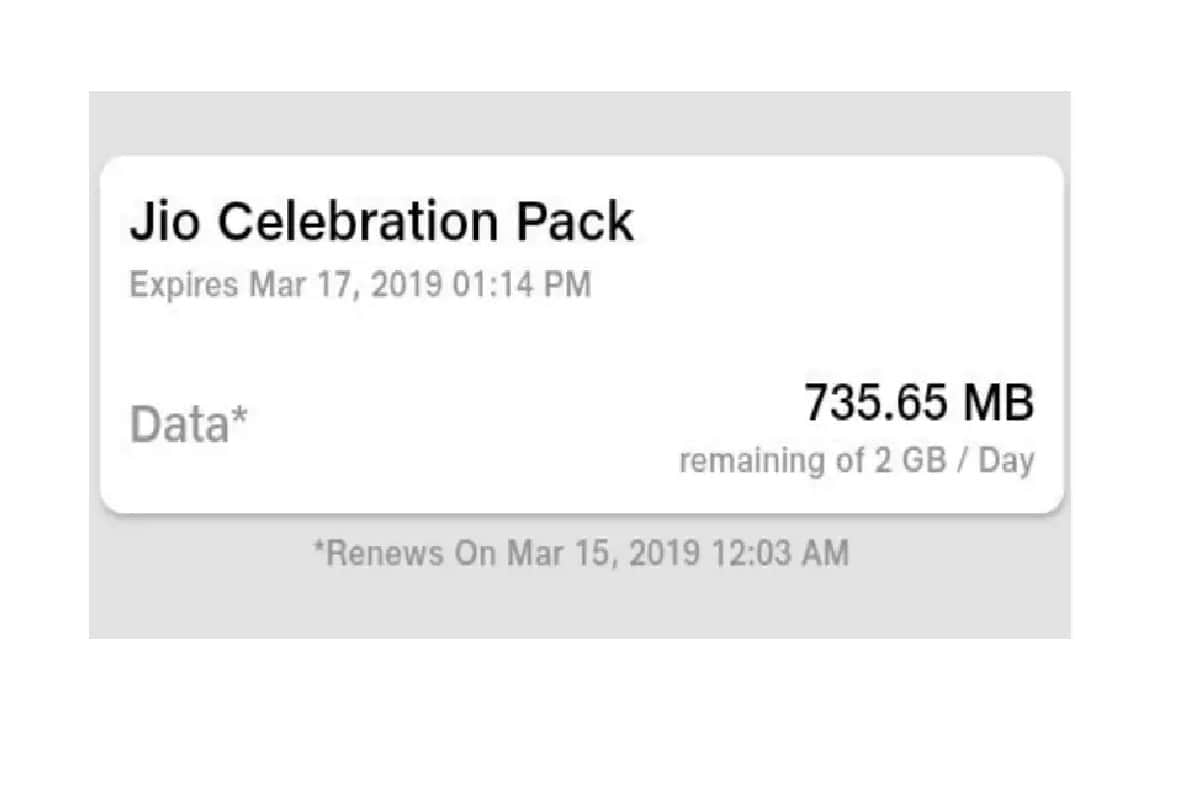Select the word Celebration in the title
This screenshot has width=1200, height=800.
(360, 220)
